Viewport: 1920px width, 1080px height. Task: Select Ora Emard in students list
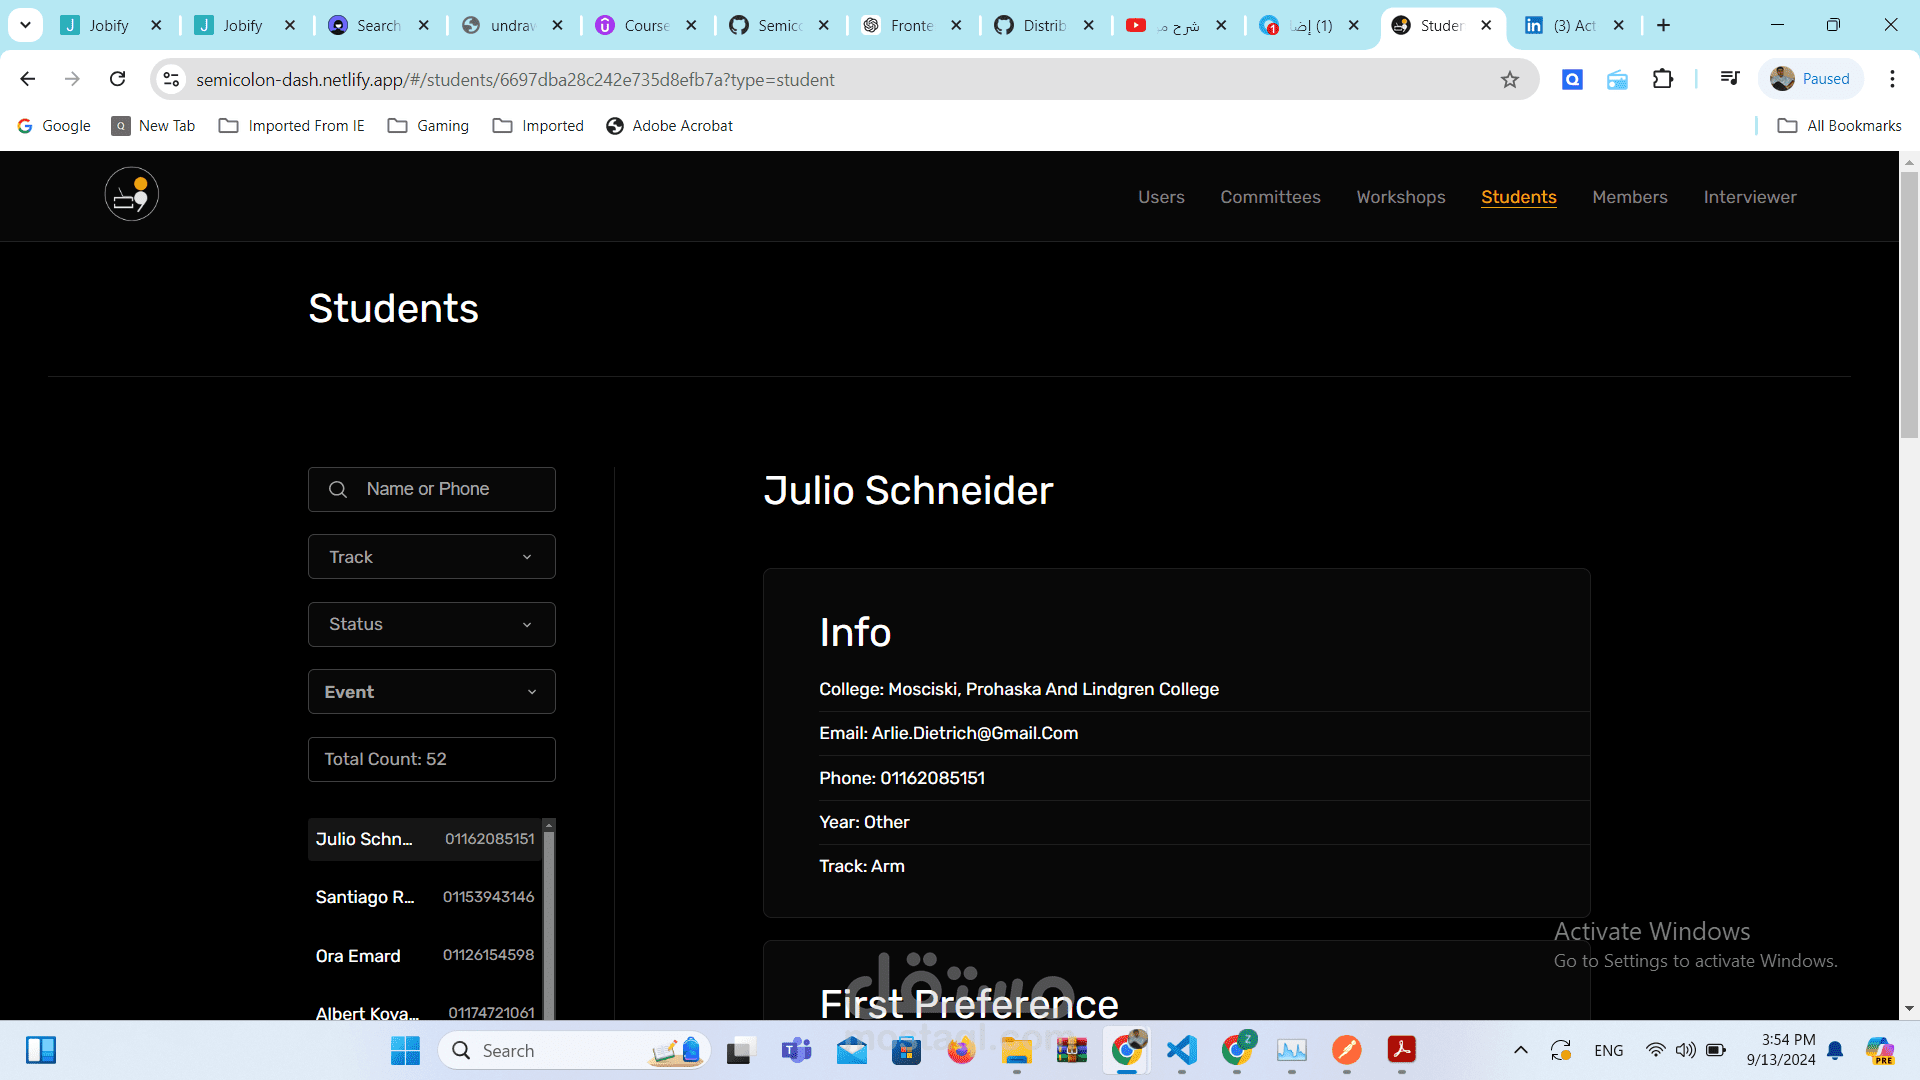tap(424, 956)
